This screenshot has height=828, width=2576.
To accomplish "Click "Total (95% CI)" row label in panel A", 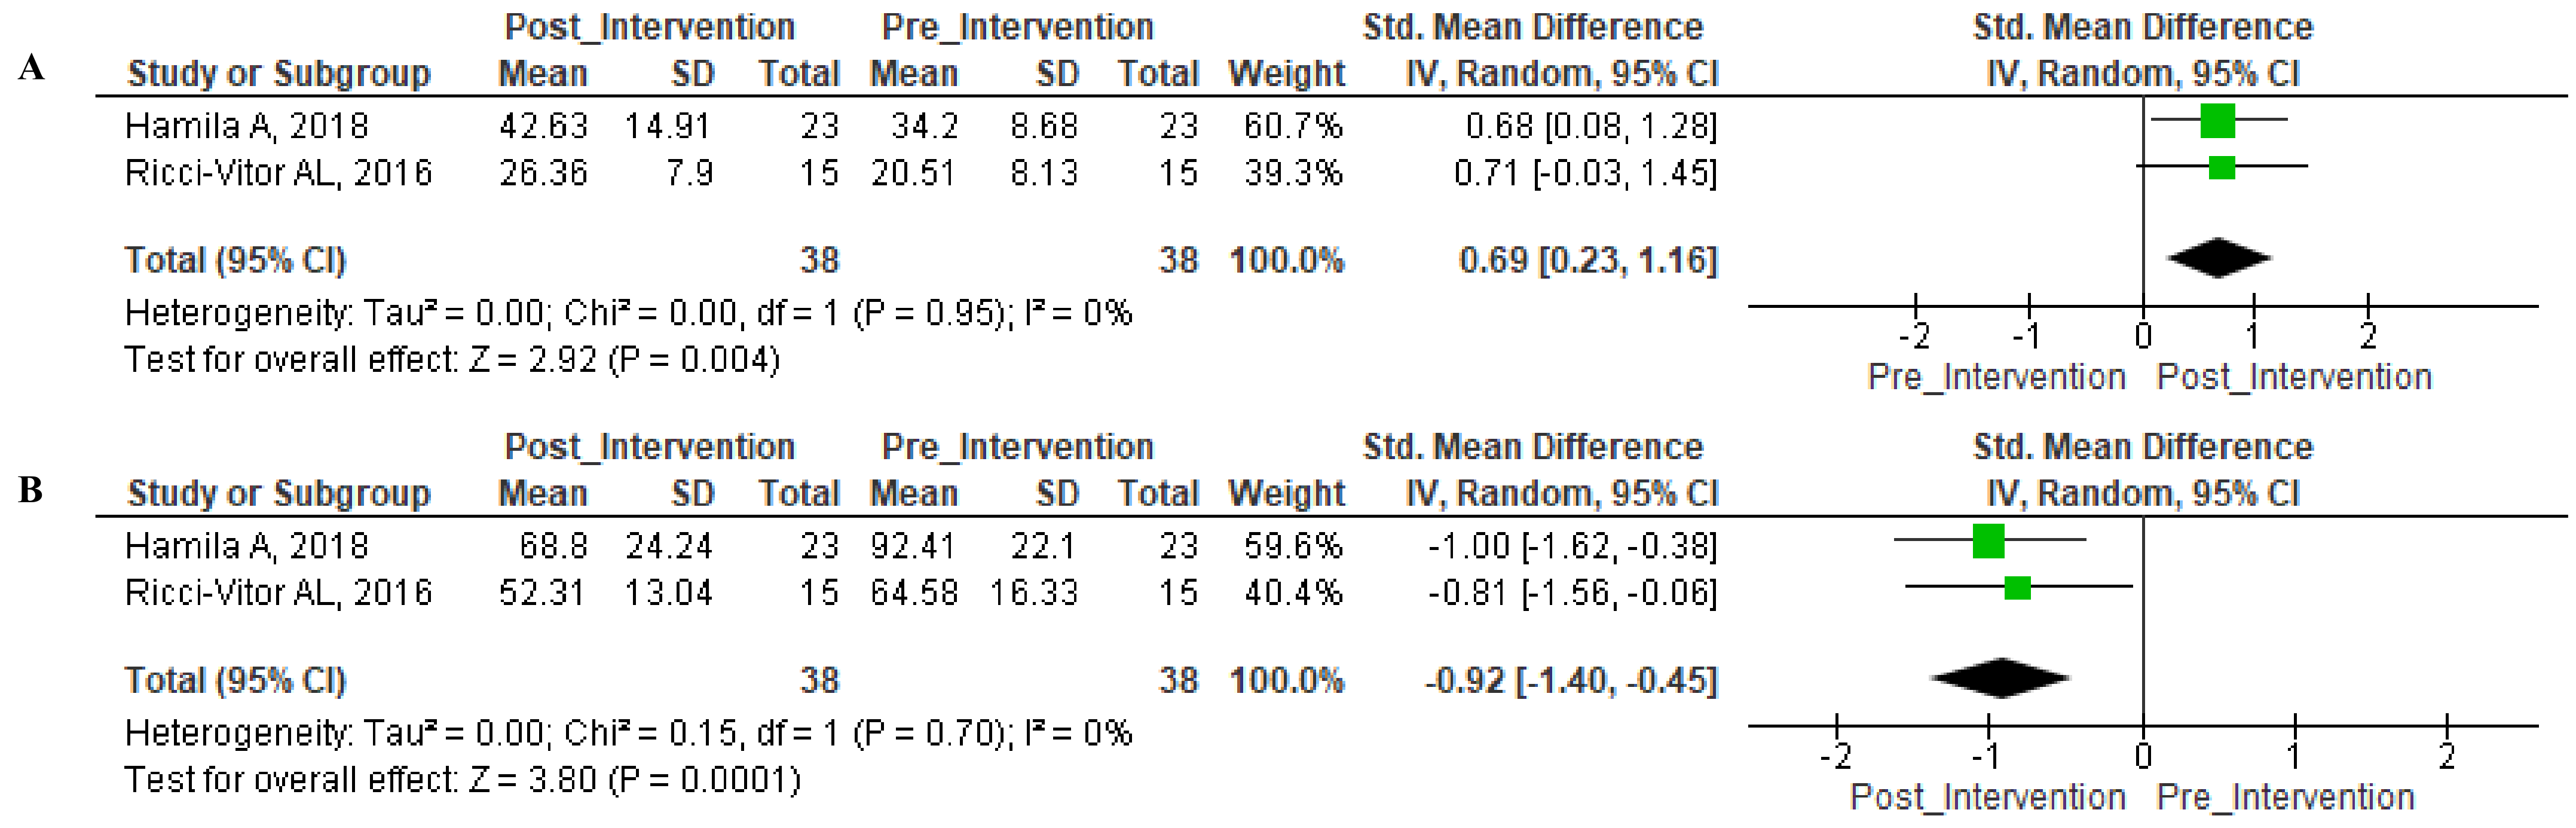I will click(x=235, y=261).
